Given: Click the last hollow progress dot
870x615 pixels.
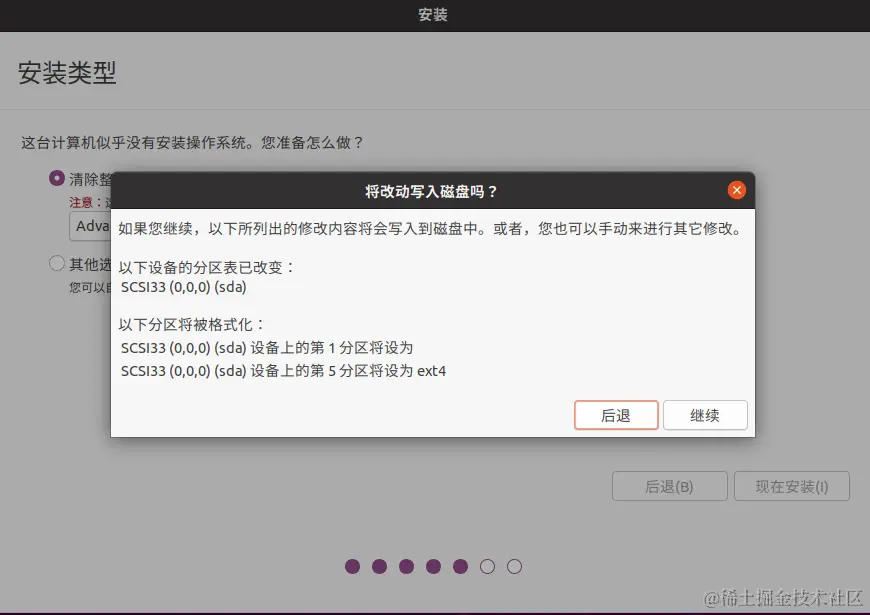Looking at the screenshot, I should 514,566.
